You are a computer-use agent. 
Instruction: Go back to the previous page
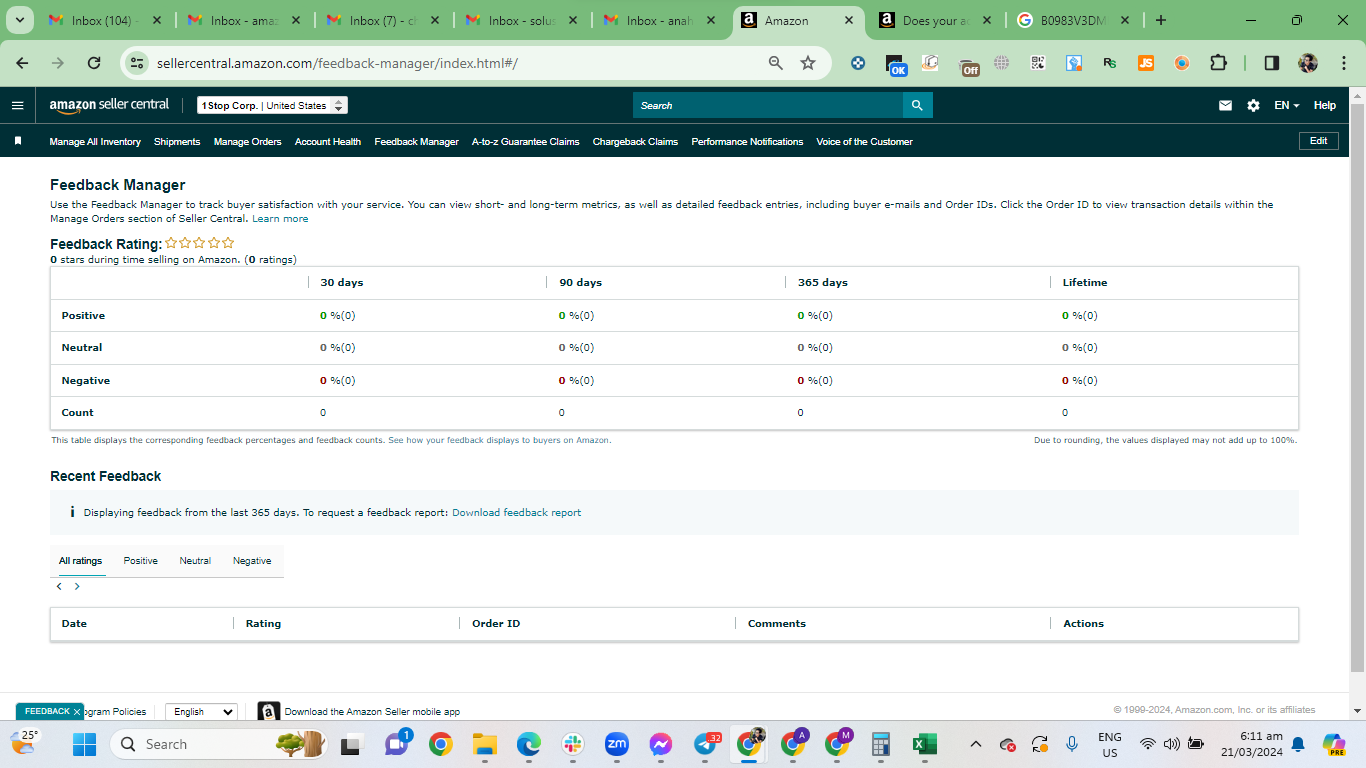click(22, 63)
